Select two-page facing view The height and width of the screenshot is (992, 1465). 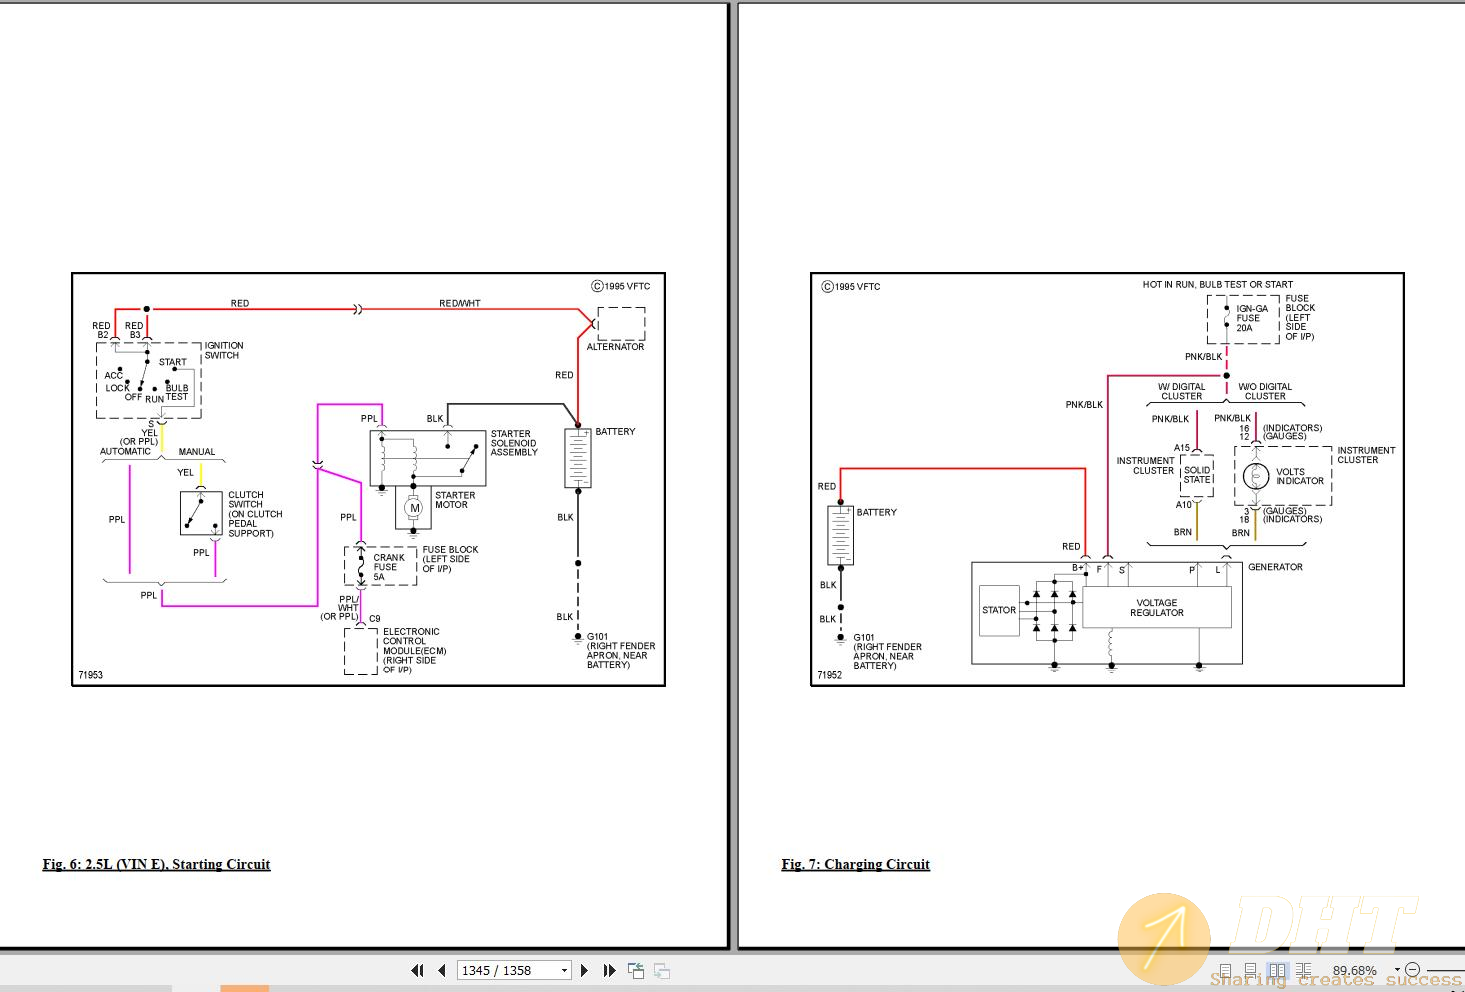coord(1277,970)
